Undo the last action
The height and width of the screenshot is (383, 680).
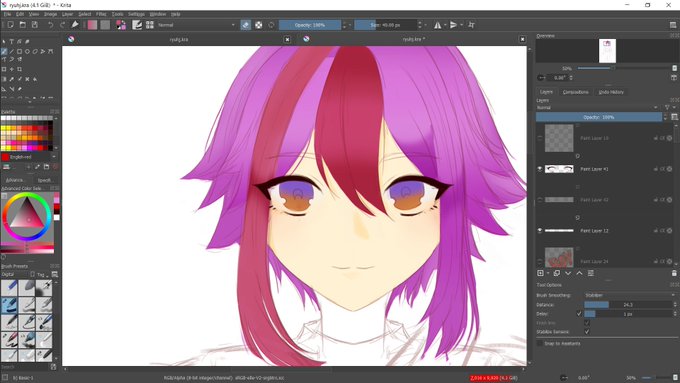[x=51, y=25]
